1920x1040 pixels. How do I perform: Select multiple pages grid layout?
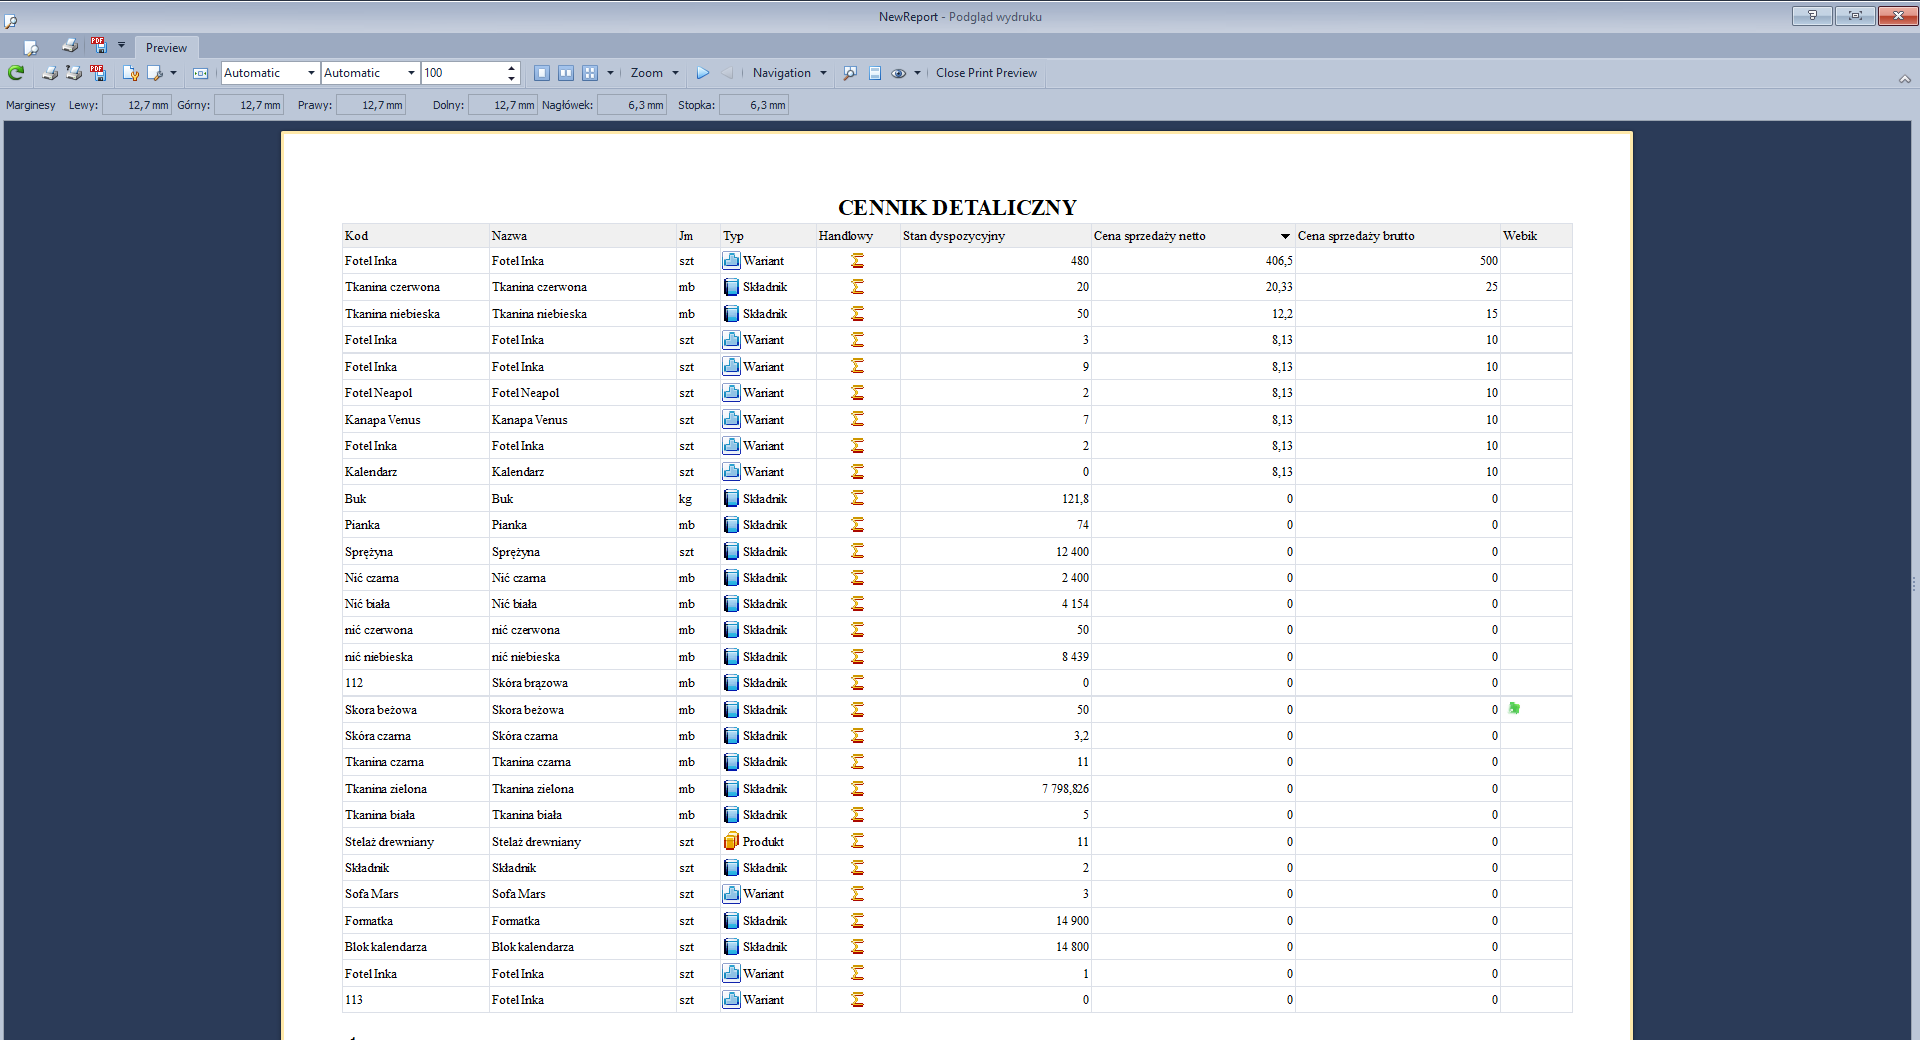point(590,73)
